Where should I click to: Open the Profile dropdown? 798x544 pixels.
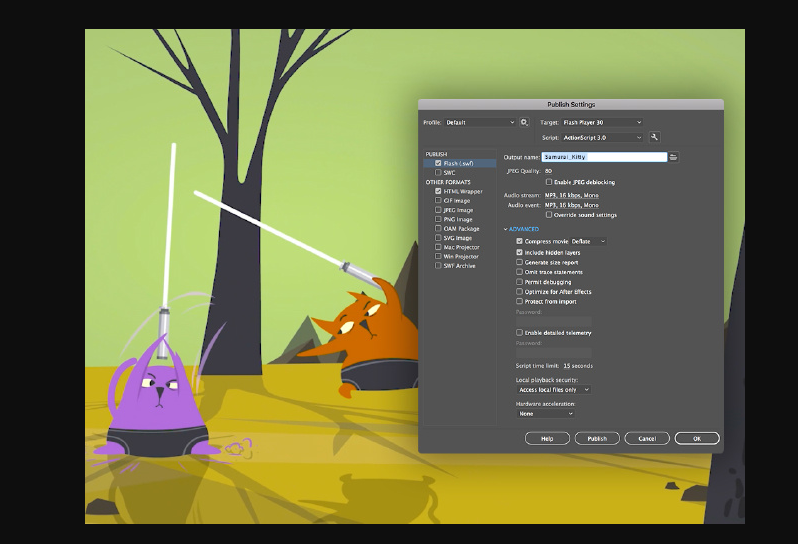(480, 122)
